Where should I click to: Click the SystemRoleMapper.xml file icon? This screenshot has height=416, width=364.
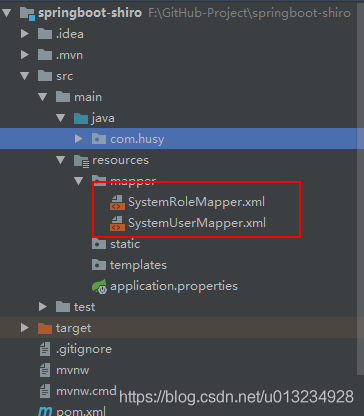coord(117,202)
